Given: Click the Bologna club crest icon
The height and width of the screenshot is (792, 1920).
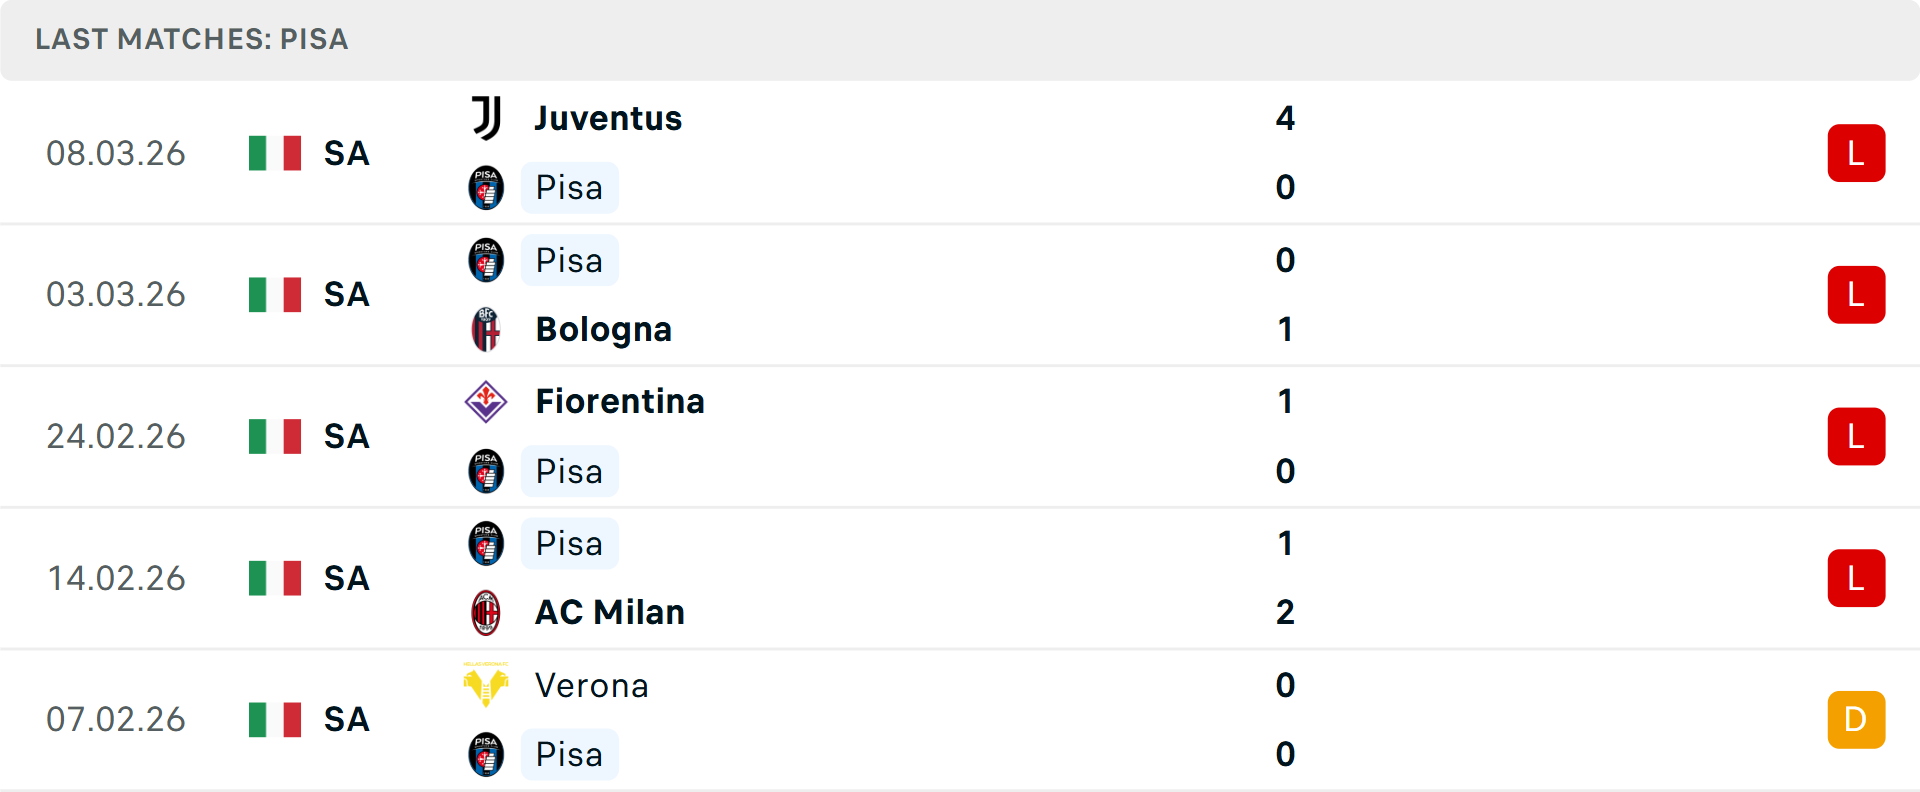Looking at the screenshot, I should 486,329.
